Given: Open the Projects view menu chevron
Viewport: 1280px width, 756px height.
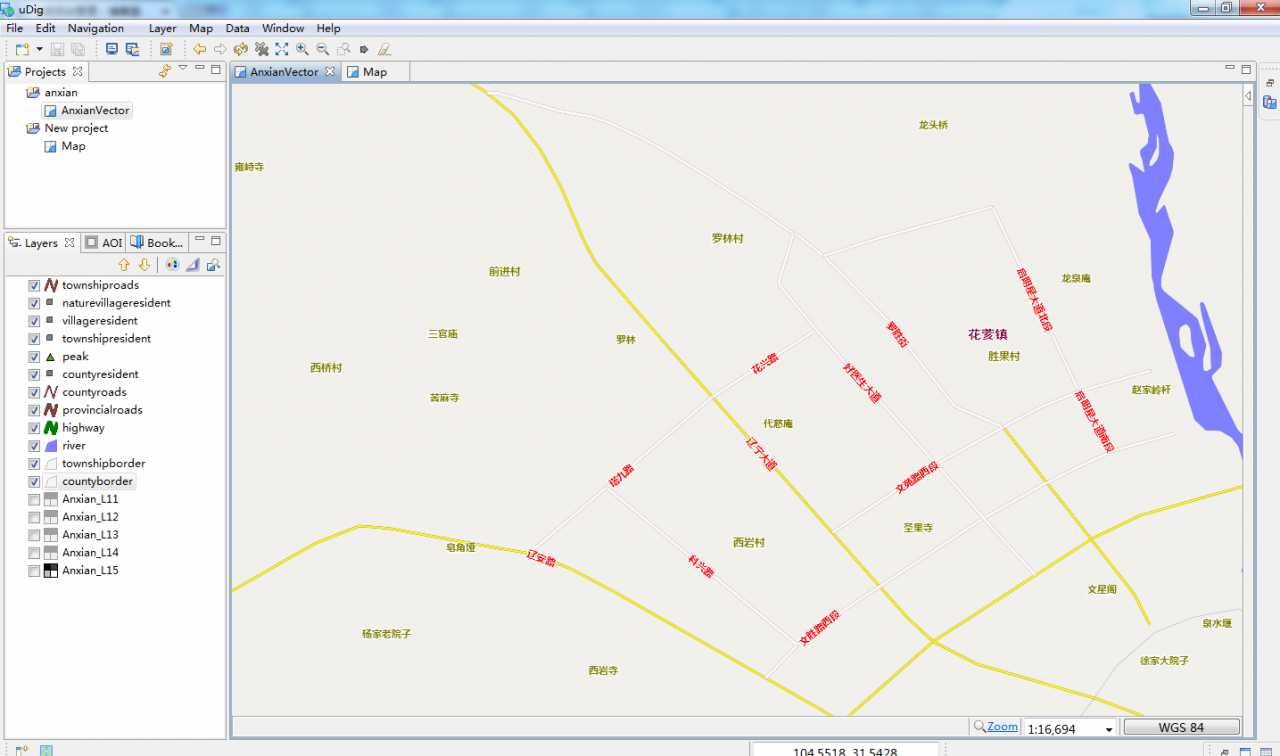Looking at the screenshot, I should click(182, 69).
